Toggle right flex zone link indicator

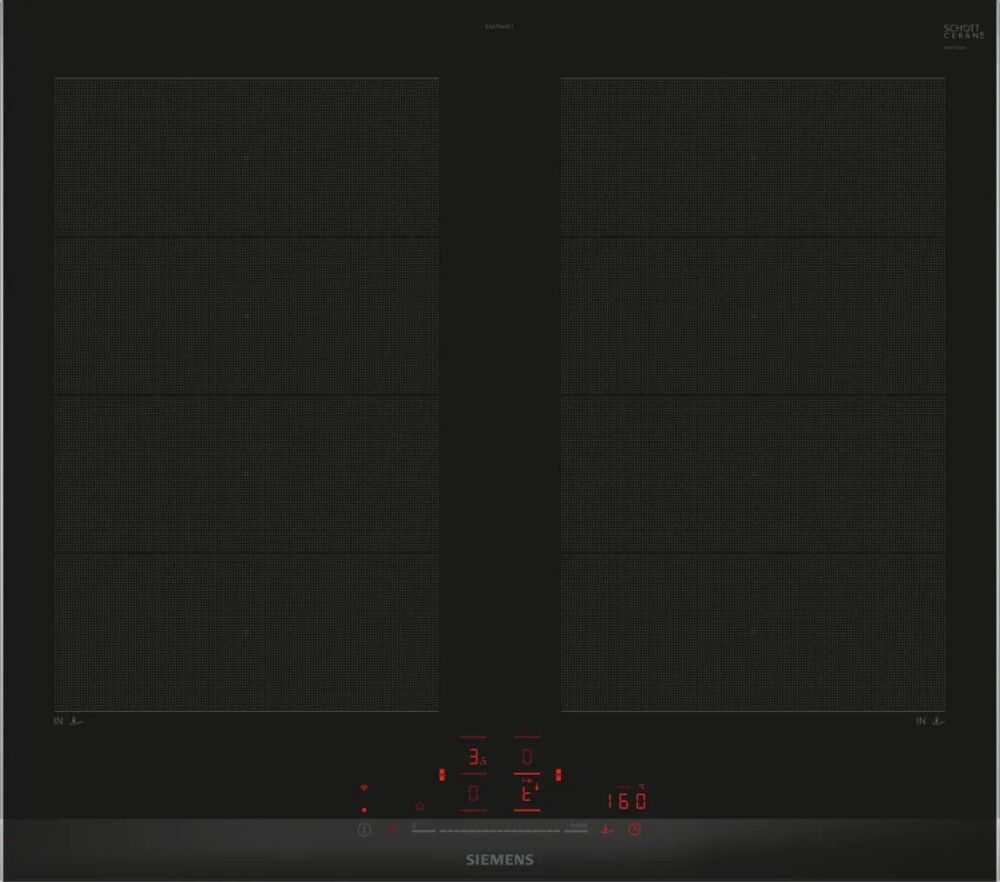559,774
